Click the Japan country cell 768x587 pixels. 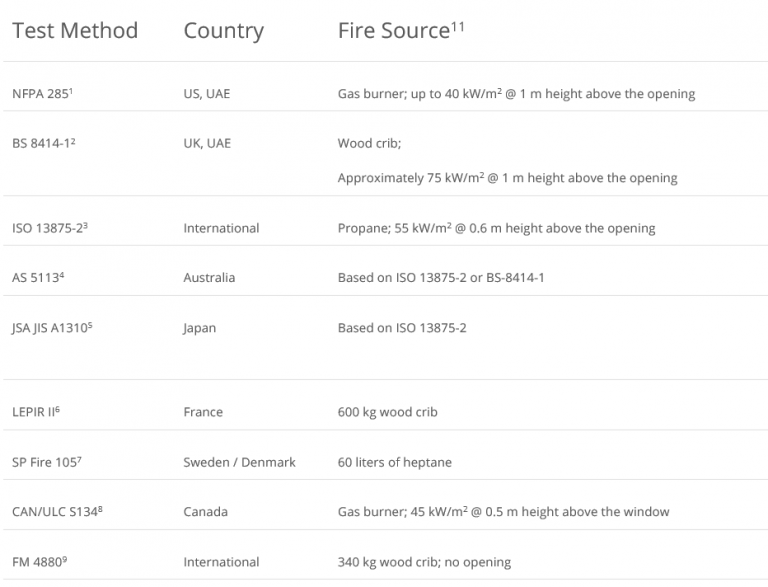200,328
